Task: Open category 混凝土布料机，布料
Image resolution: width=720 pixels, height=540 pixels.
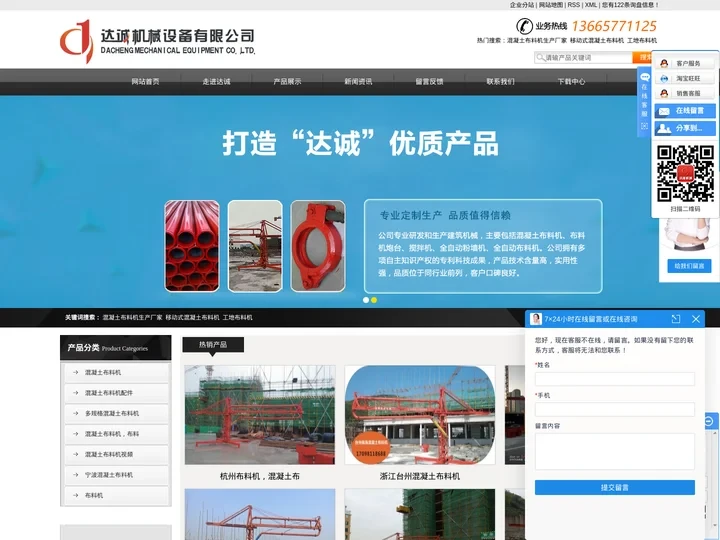Action: pyautogui.click(x=116, y=434)
